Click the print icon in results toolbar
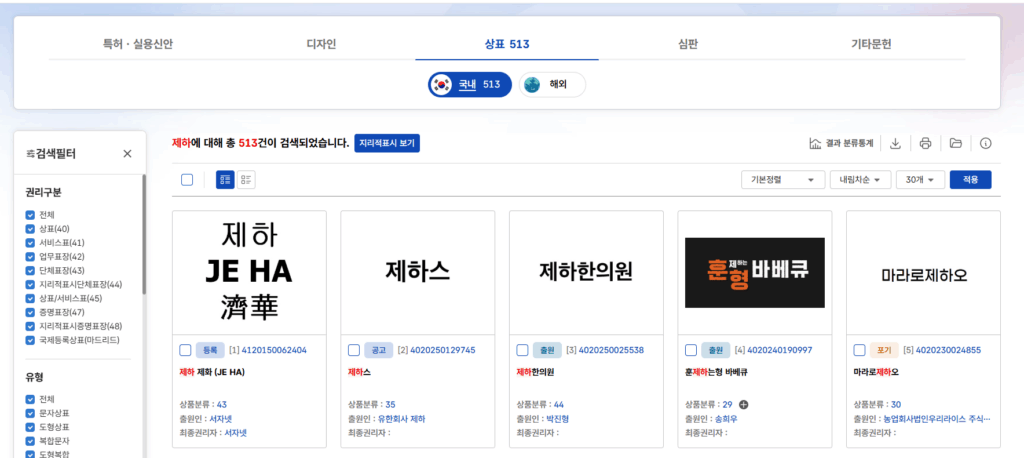This screenshot has height=458, width=1024. (x=925, y=143)
